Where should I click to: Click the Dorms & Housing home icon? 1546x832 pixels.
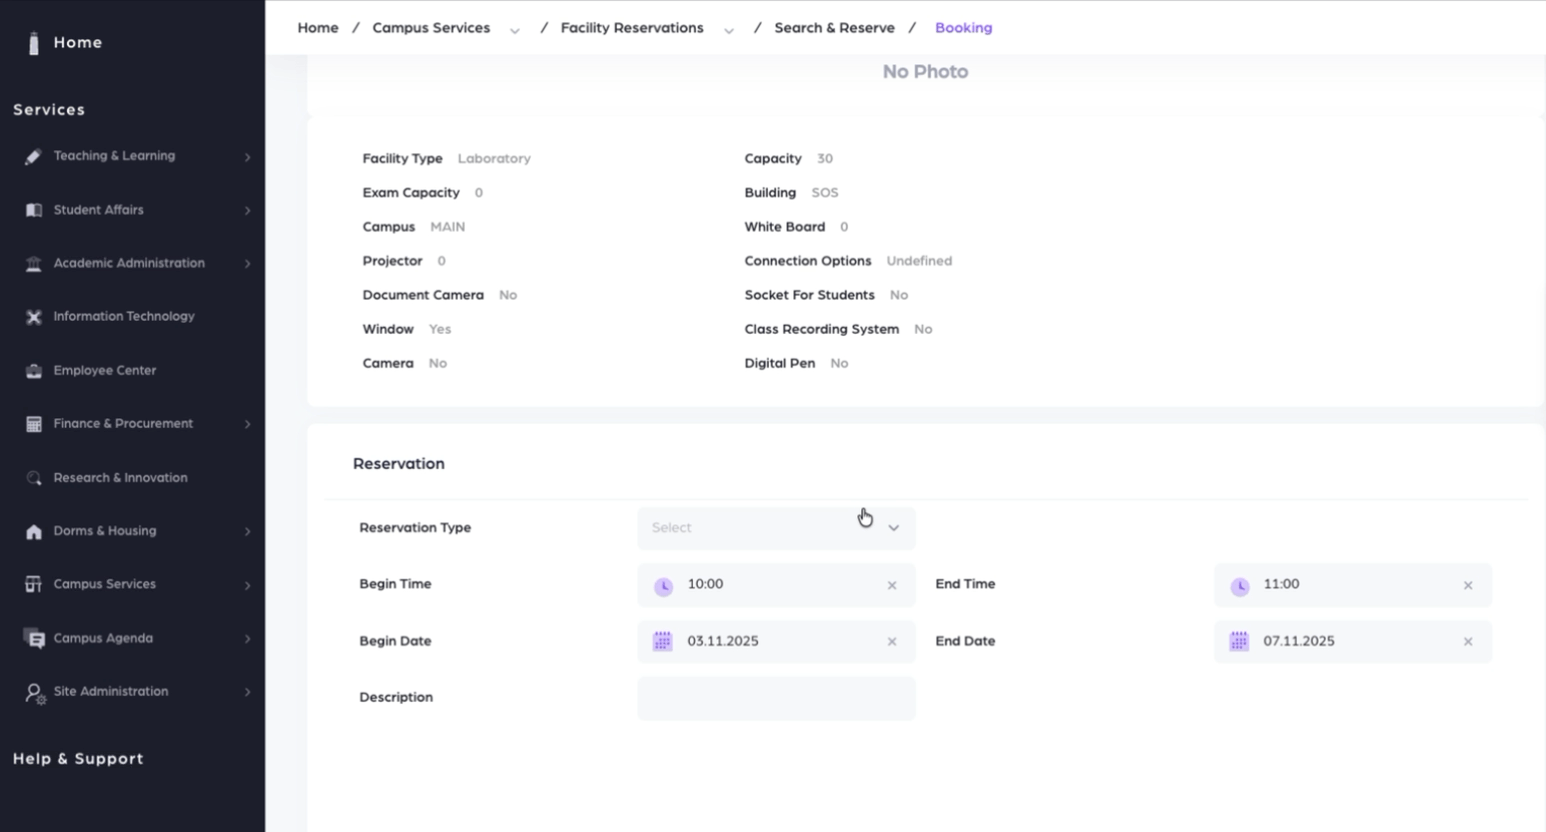pos(34,532)
